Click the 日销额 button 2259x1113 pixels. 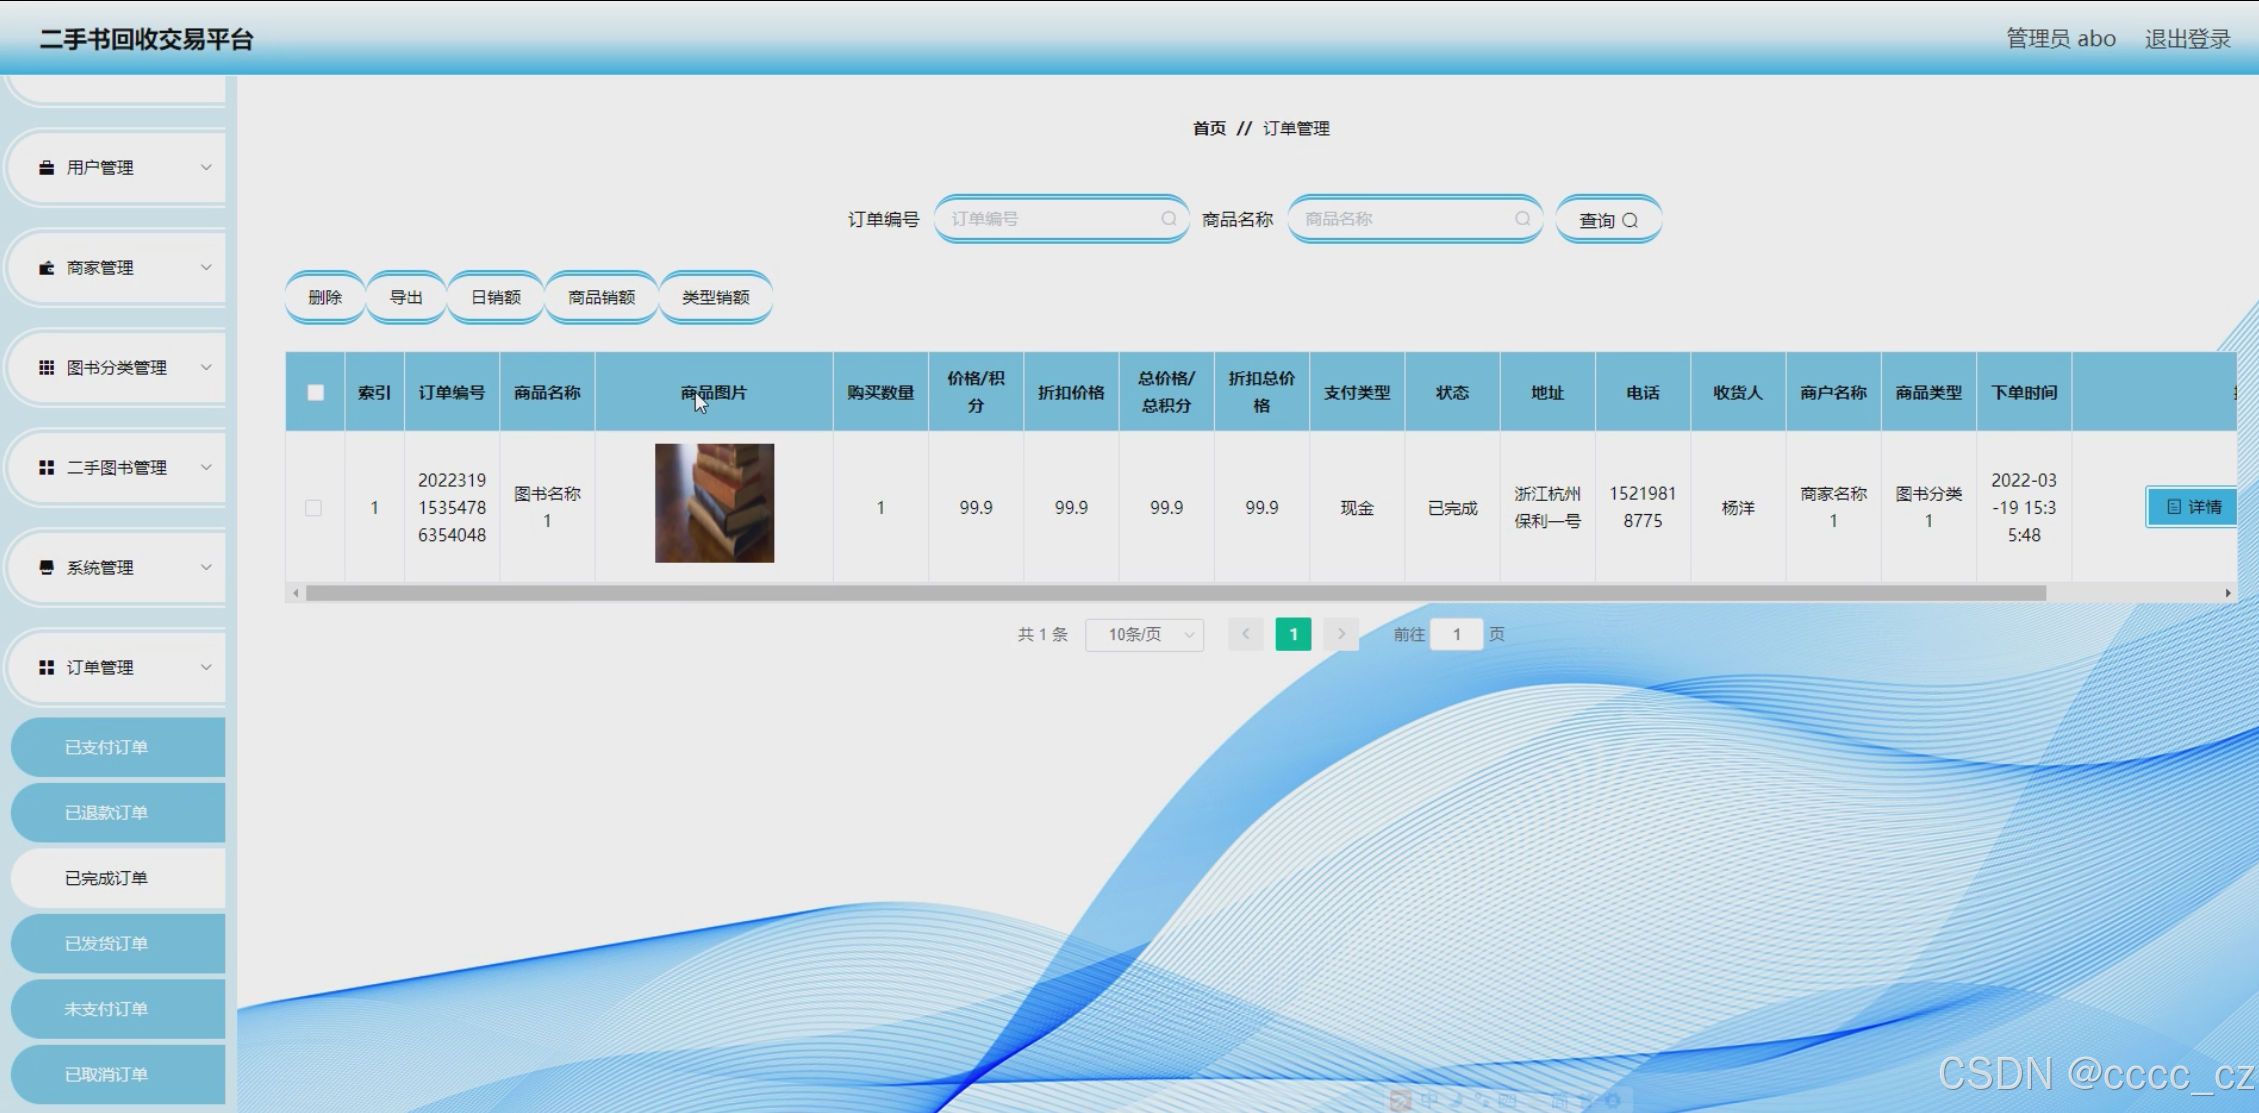coord(495,298)
